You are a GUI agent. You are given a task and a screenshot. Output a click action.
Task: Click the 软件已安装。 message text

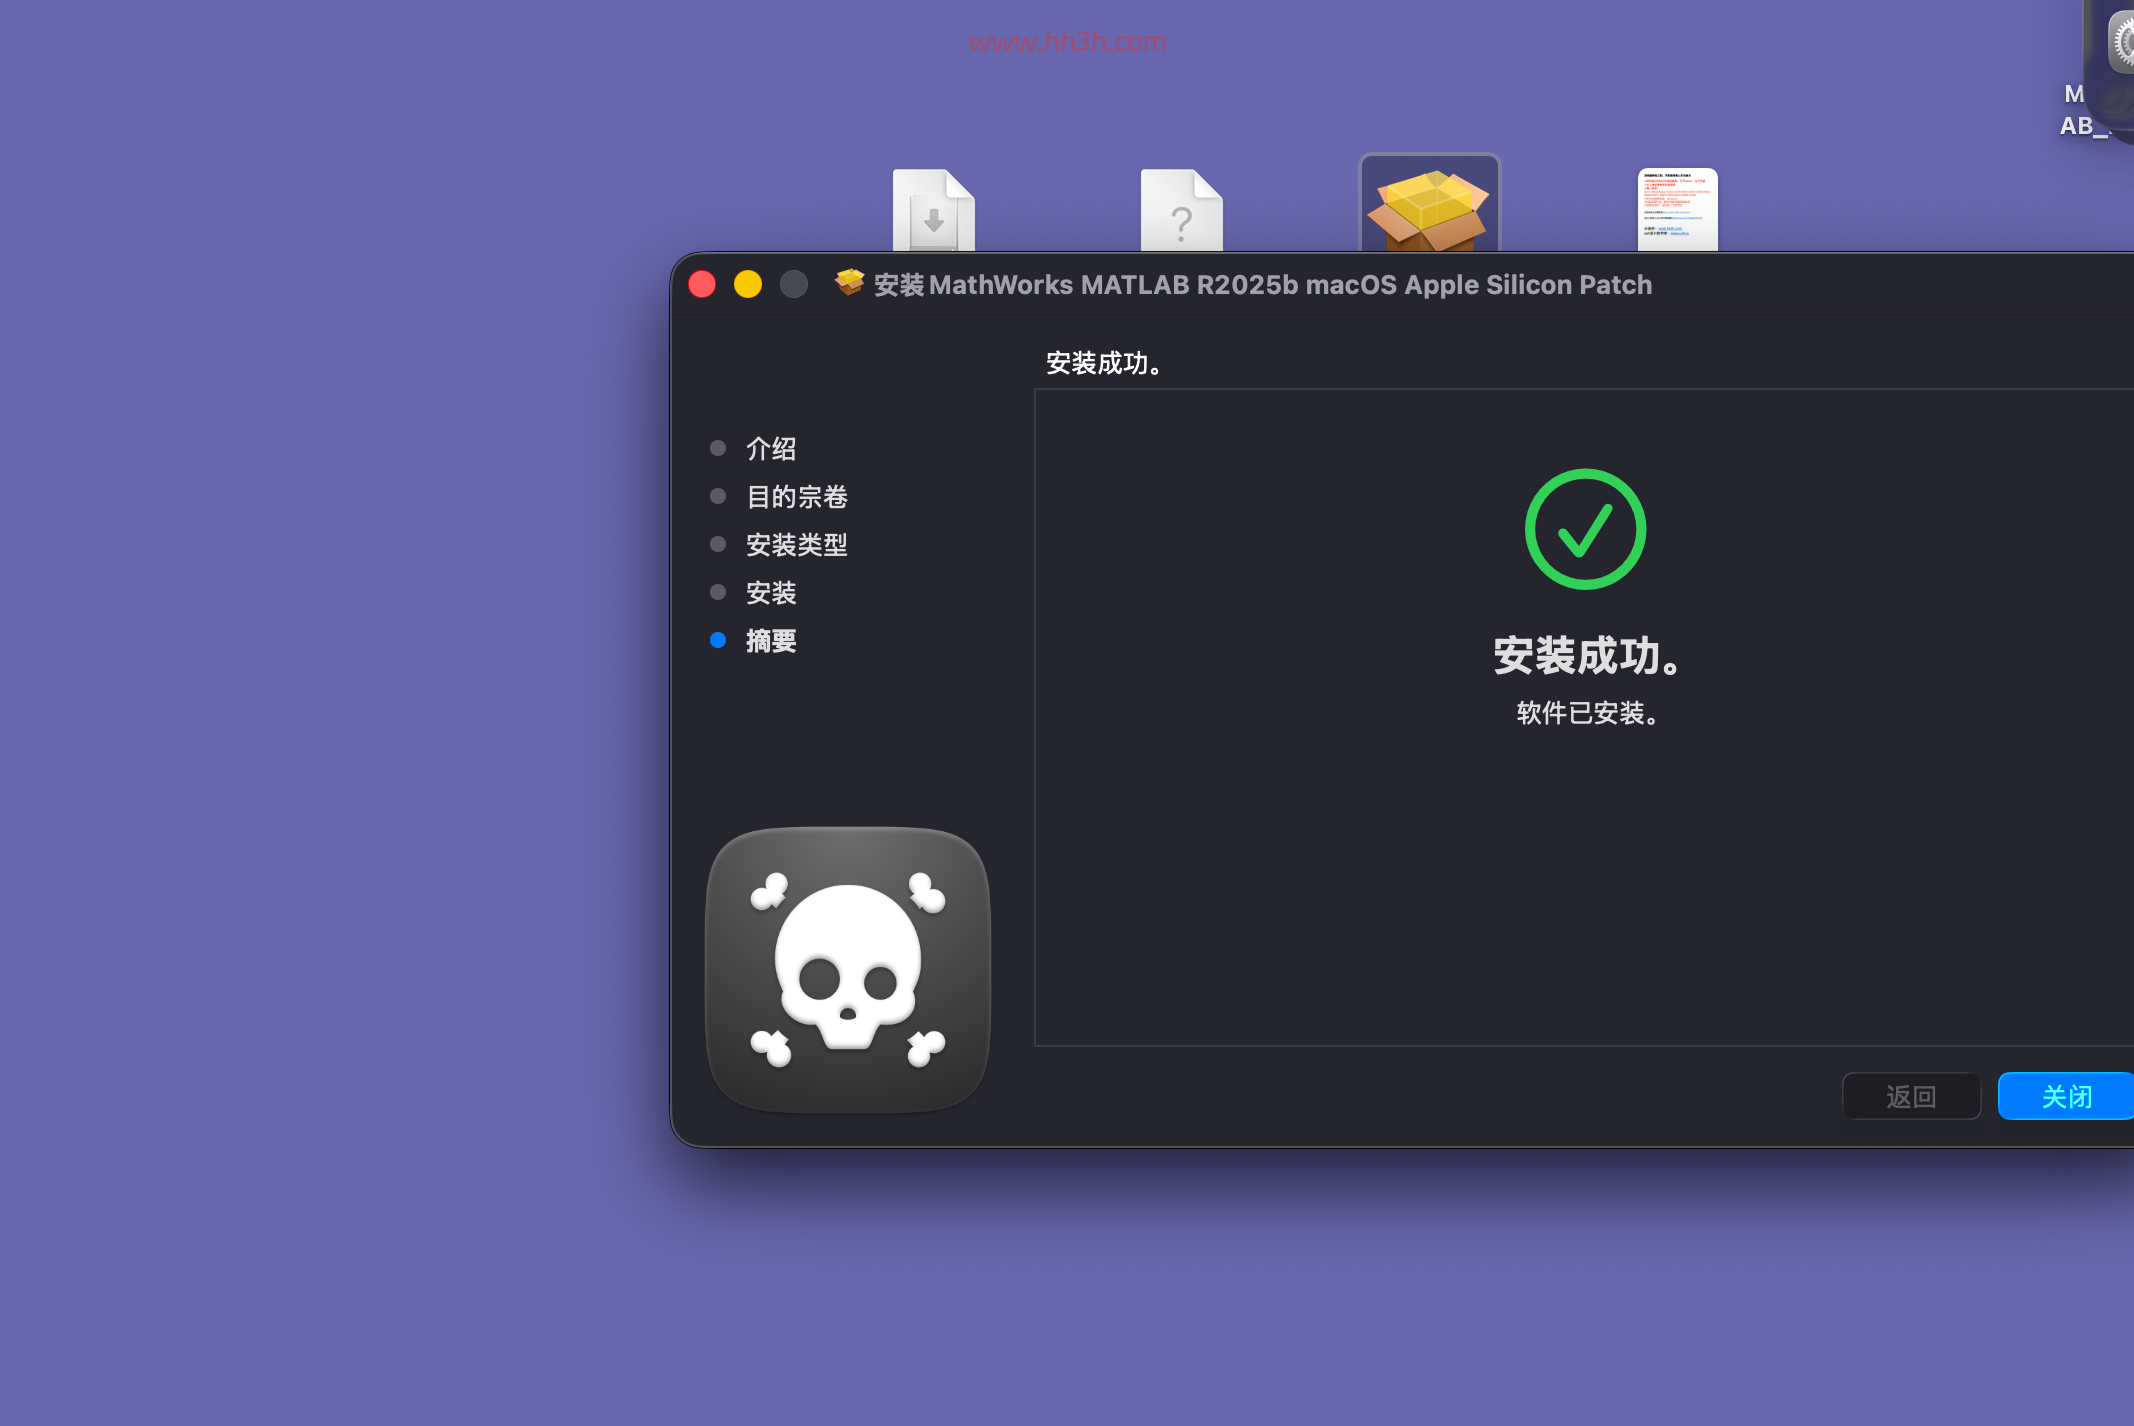(x=1588, y=713)
